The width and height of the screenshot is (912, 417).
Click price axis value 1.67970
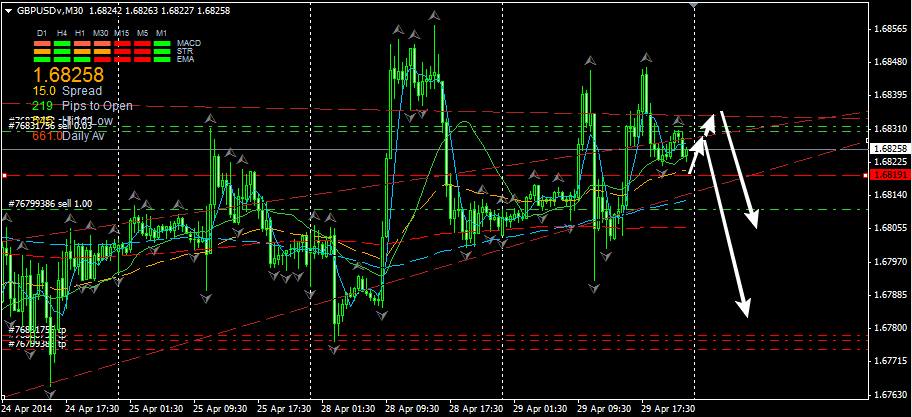click(890, 262)
